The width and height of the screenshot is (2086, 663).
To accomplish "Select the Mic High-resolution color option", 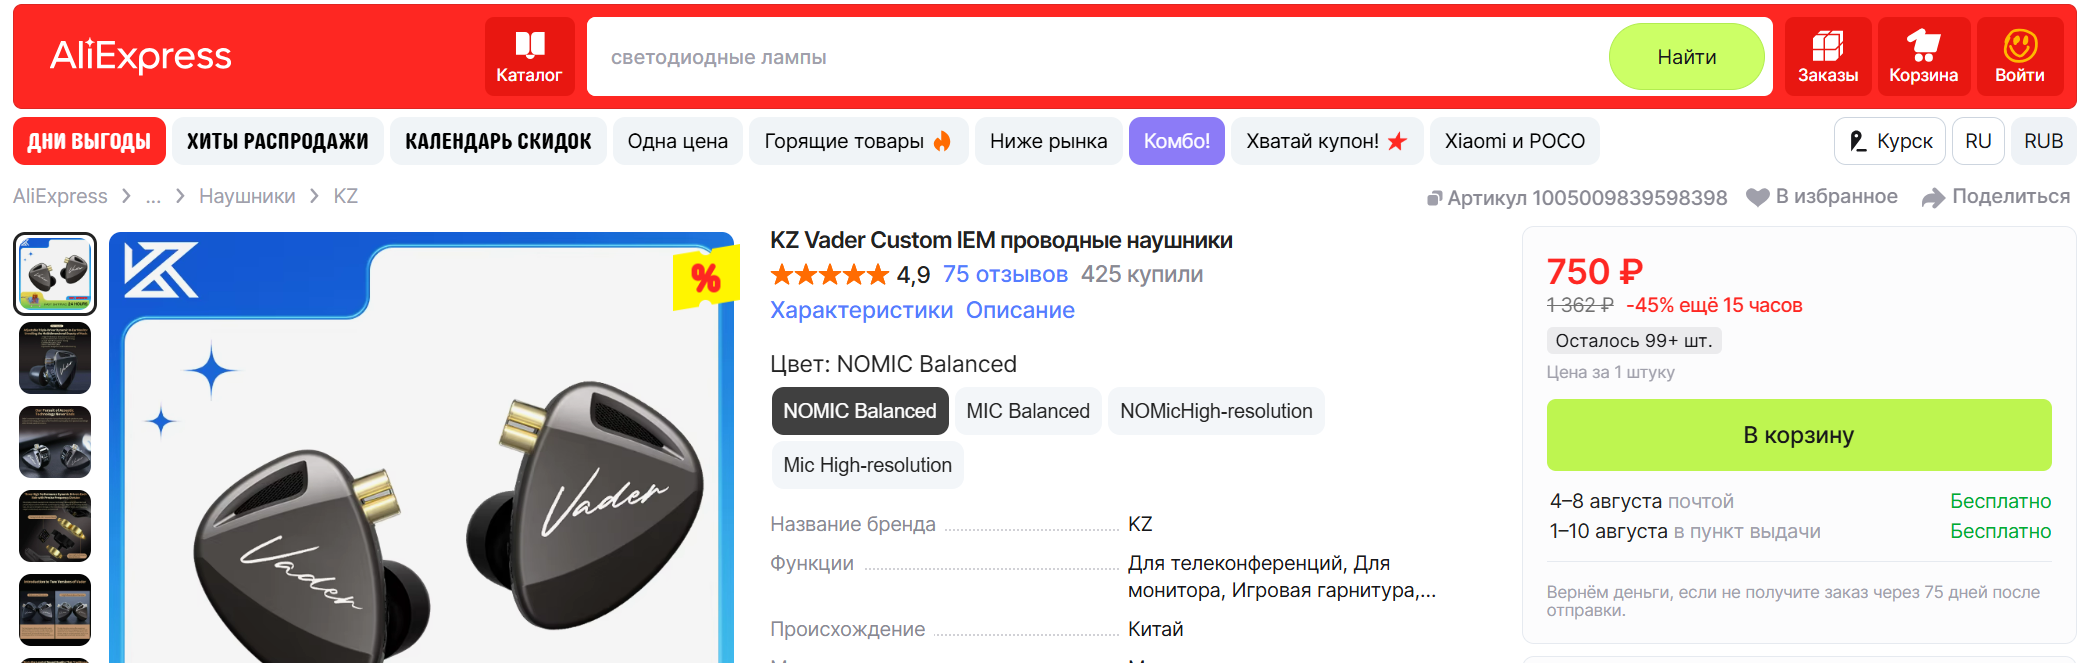I will tap(867, 465).
